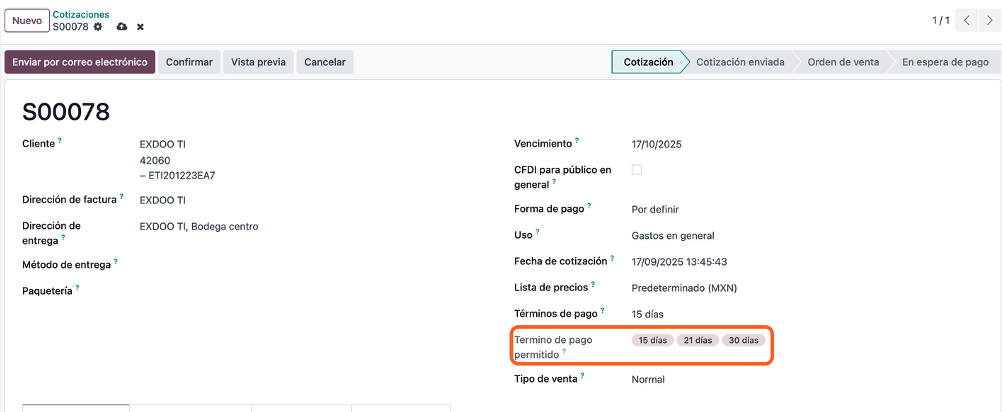Show help tooltip for Lista de precios
The height and width of the screenshot is (412, 1002).
pos(593,284)
